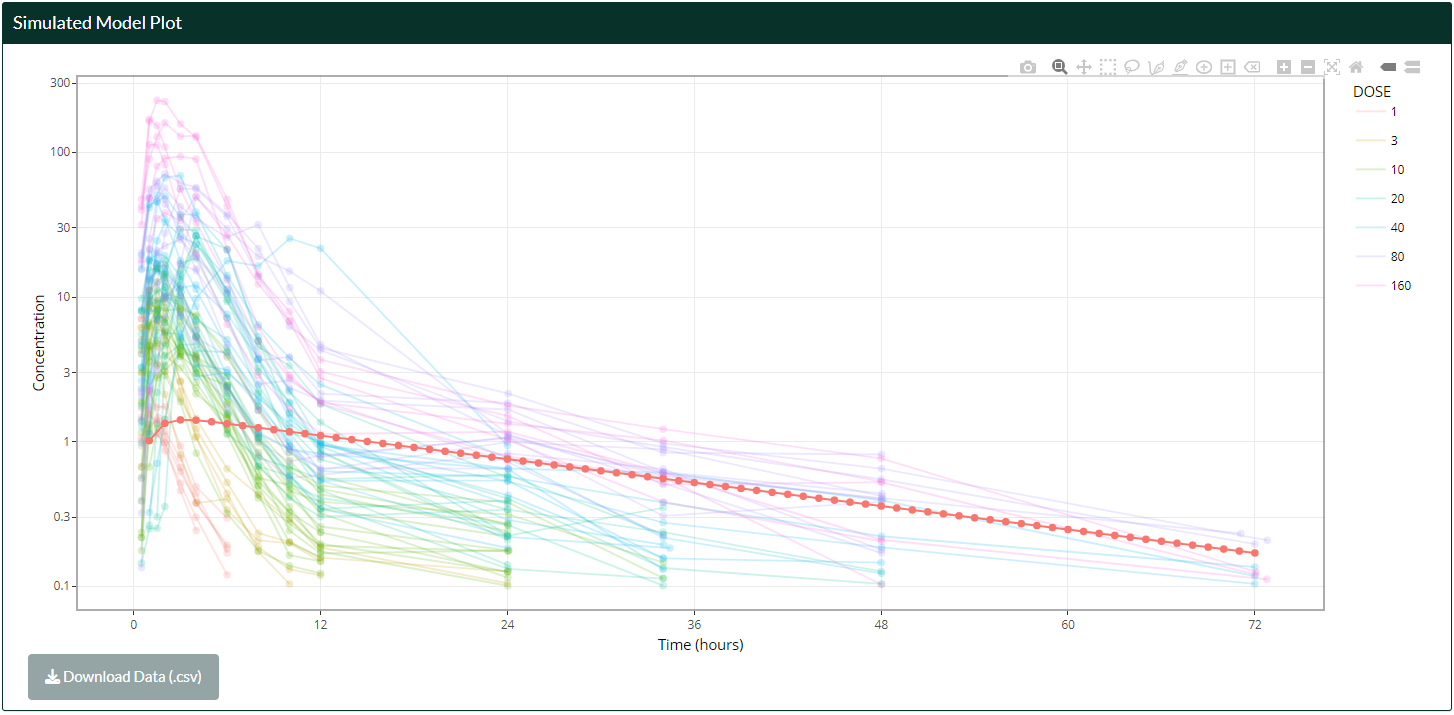Select the draw rectangle shape tool
This screenshot has width=1454, height=715.
[1228, 67]
